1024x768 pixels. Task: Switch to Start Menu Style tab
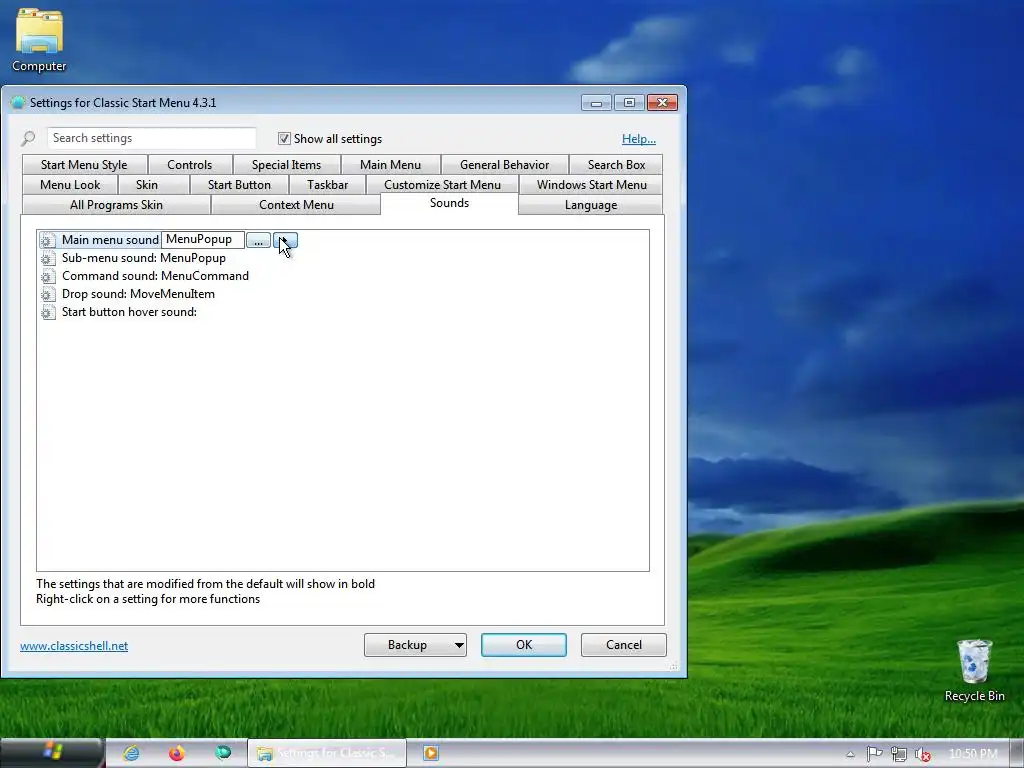point(84,165)
